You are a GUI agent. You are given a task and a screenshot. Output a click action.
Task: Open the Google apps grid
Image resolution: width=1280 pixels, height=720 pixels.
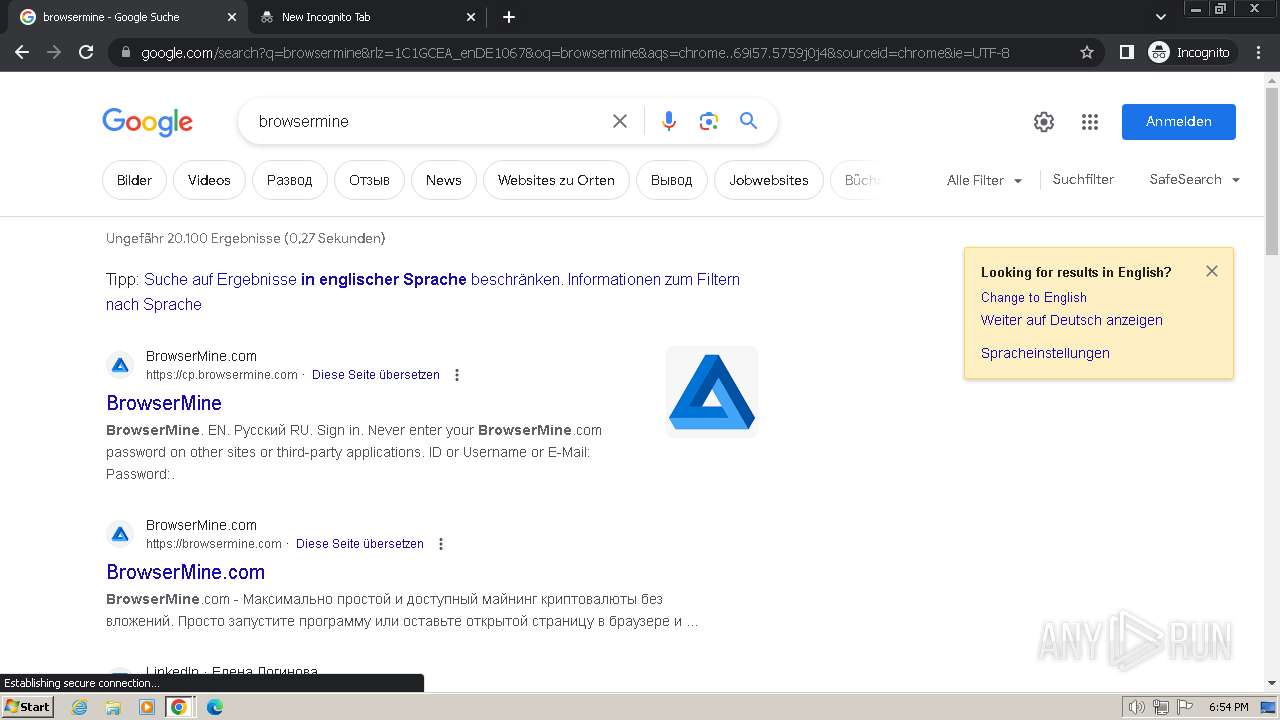click(x=1090, y=122)
